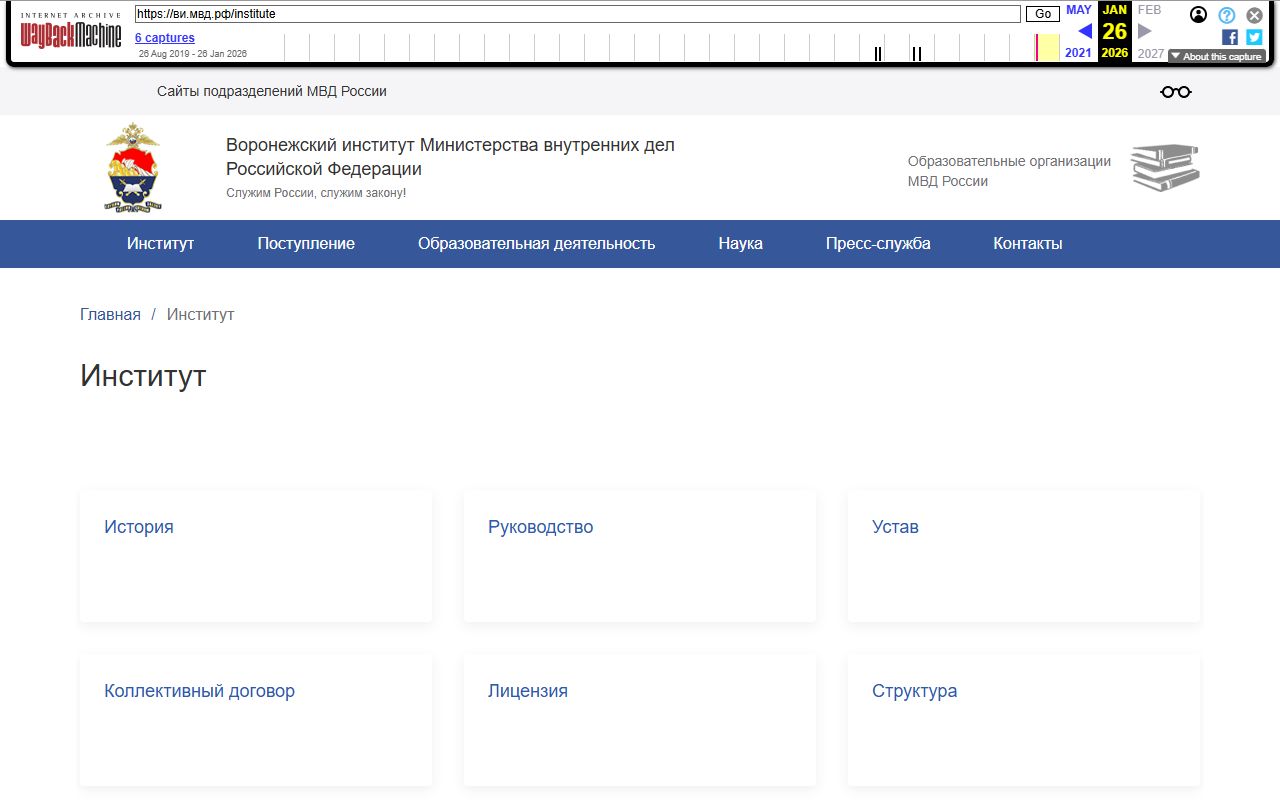Screen dimensions: 1280x800
Task: Open the Wayback help question-mark icon
Action: [x=1227, y=15]
